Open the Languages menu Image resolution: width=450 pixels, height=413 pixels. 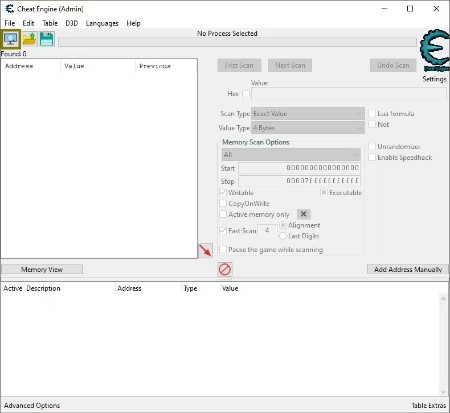[x=102, y=23]
